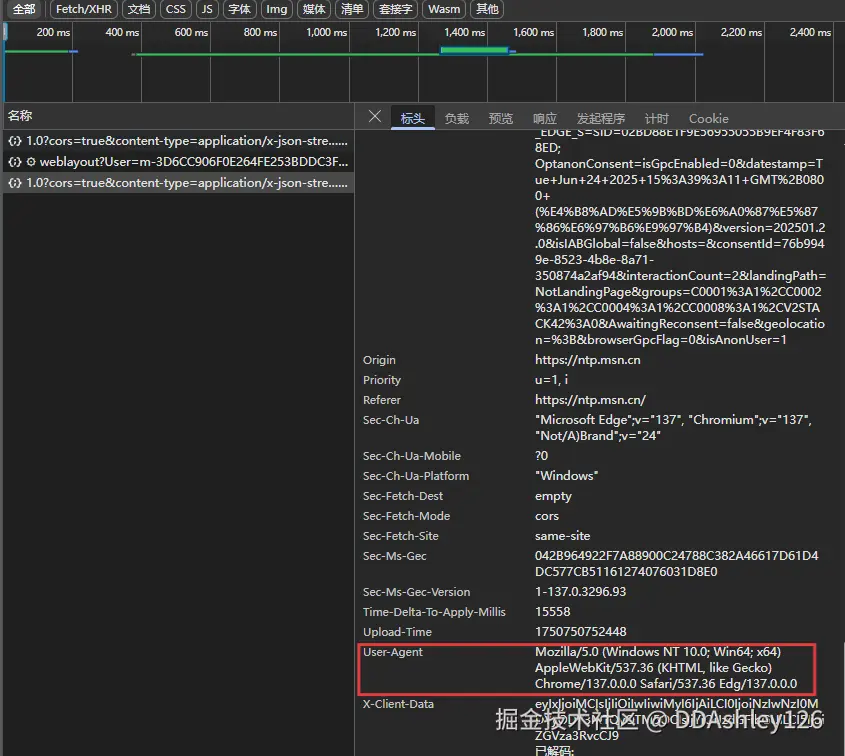
Task: Click the Sec-Fetch-Dest value empty
Action: (553, 496)
